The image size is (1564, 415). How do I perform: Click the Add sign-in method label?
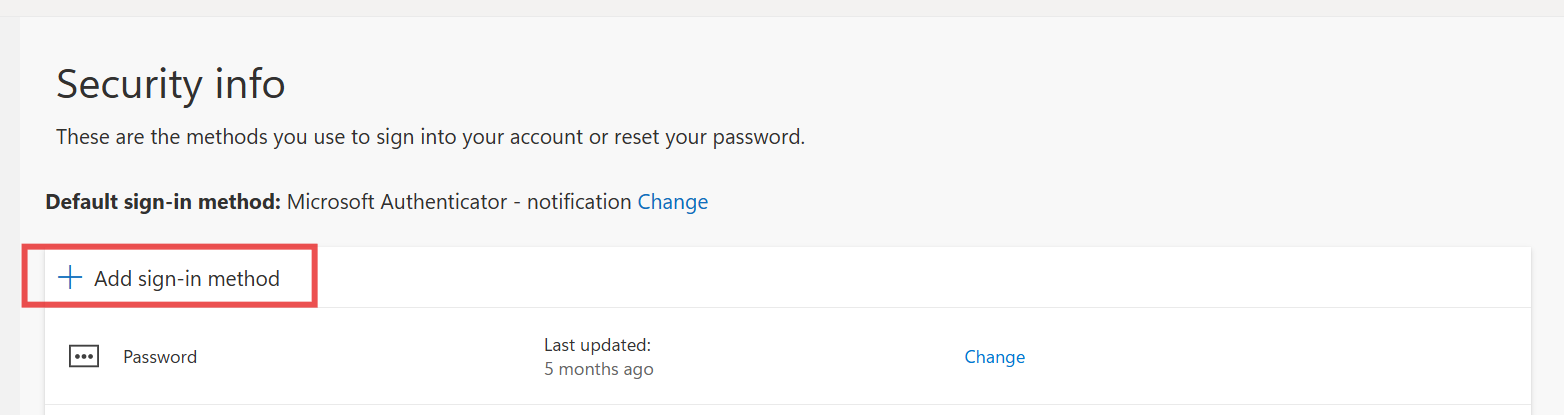click(x=187, y=279)
